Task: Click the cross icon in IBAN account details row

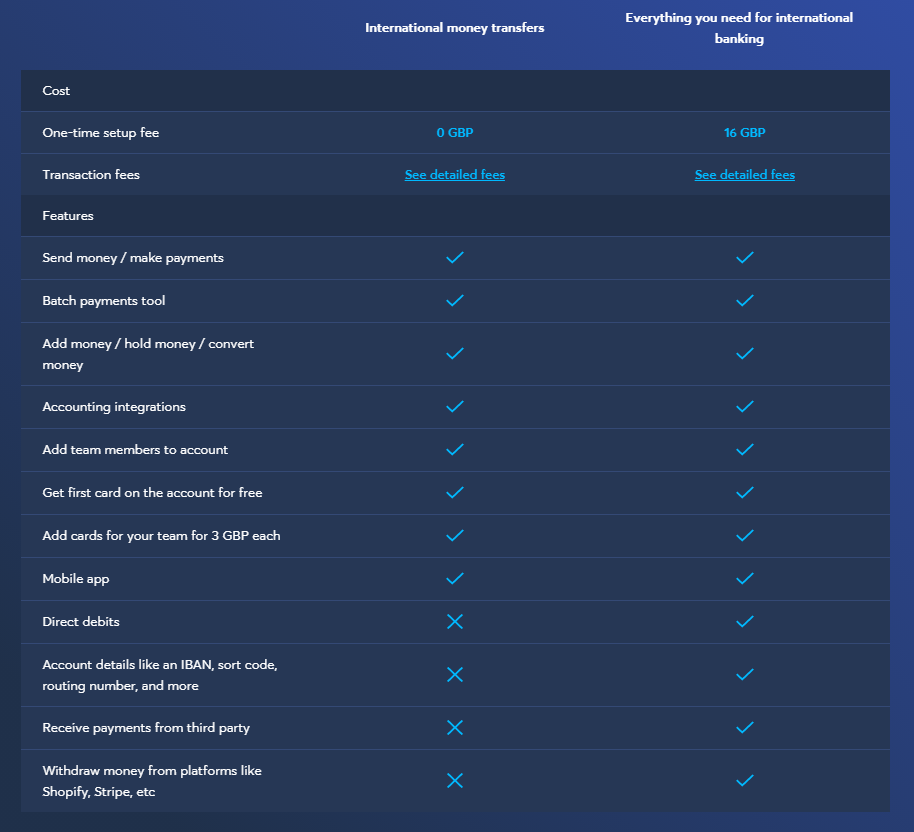Action: coord(455,675)
